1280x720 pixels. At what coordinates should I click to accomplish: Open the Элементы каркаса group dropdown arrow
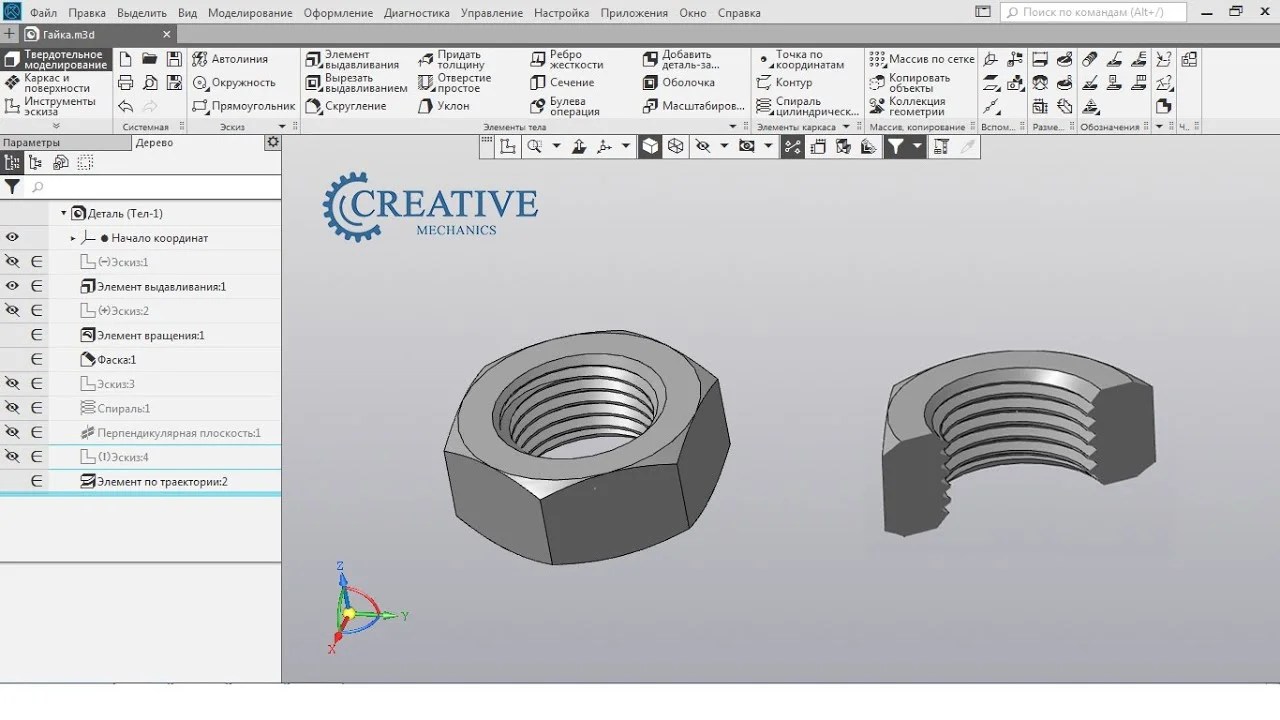pyautogui.click(x=846, y=127)
